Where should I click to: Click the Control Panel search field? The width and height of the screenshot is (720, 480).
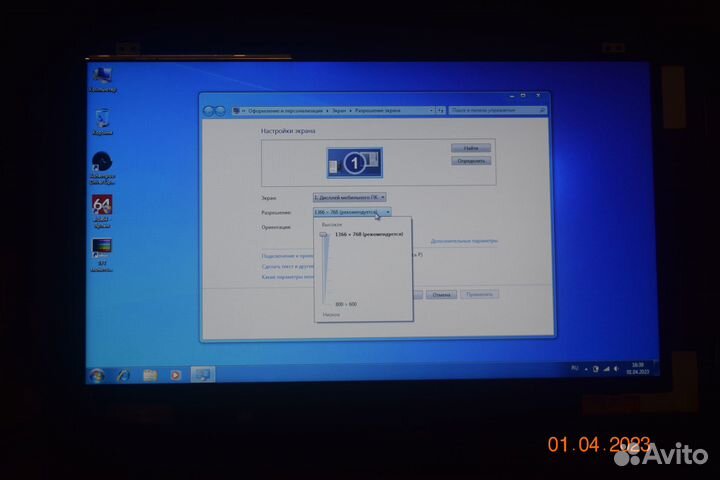pyautogui.click(x=496, y=110)
